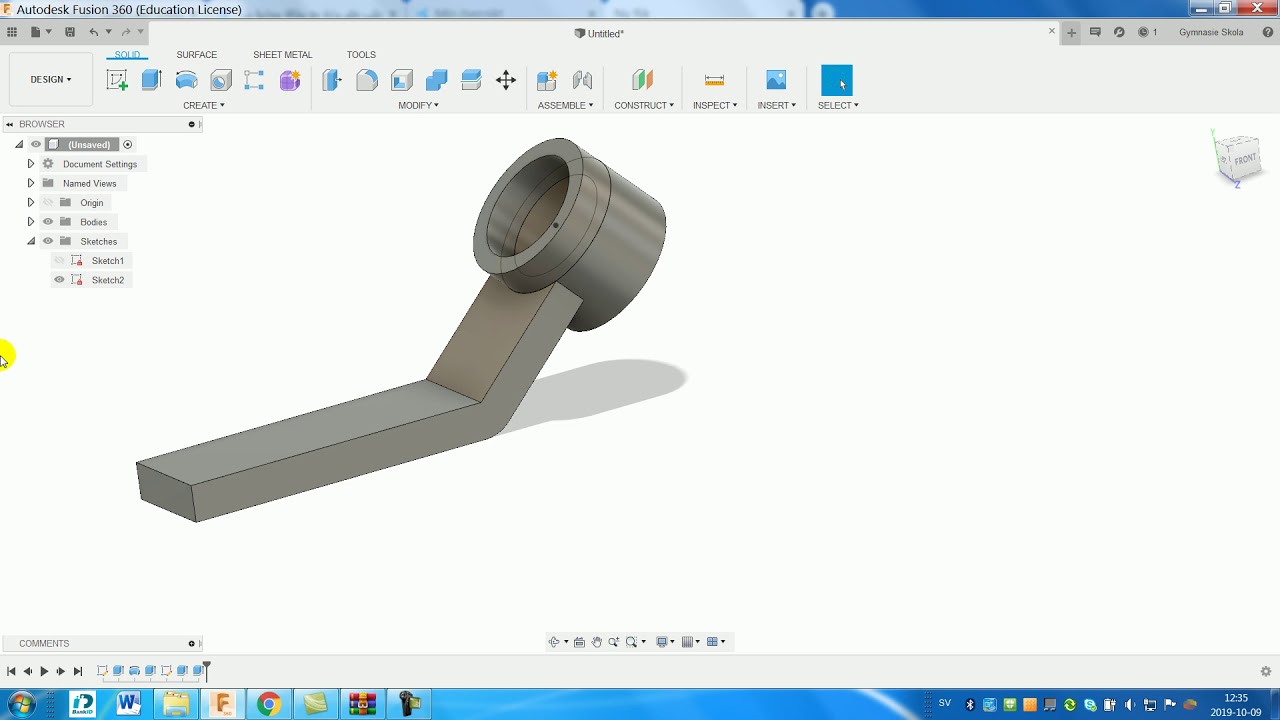Activate the Unsaved component radio button
This screenshot has width=1280, height=720.
(x=127, y=144)
